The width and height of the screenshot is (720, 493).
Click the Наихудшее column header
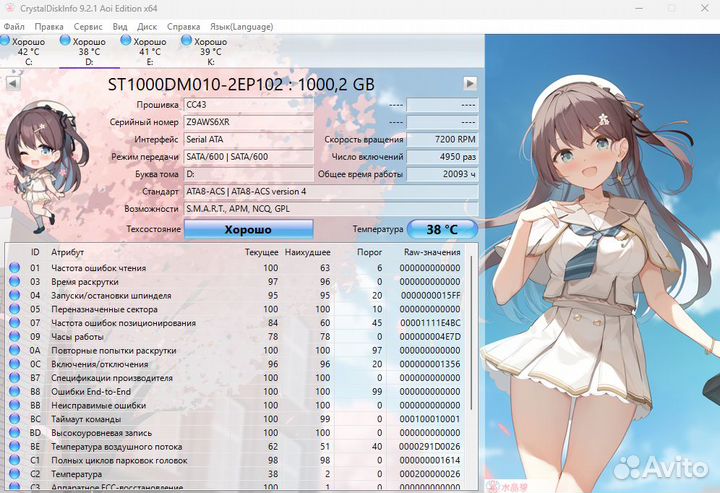tap(308, 252)
